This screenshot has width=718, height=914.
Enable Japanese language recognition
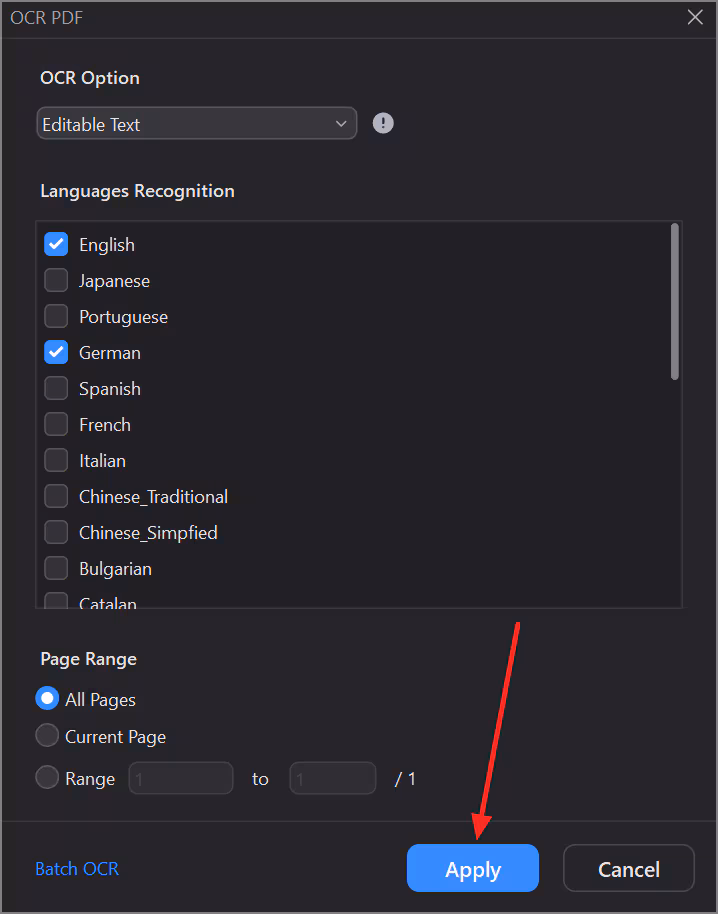tap(56, 280)
